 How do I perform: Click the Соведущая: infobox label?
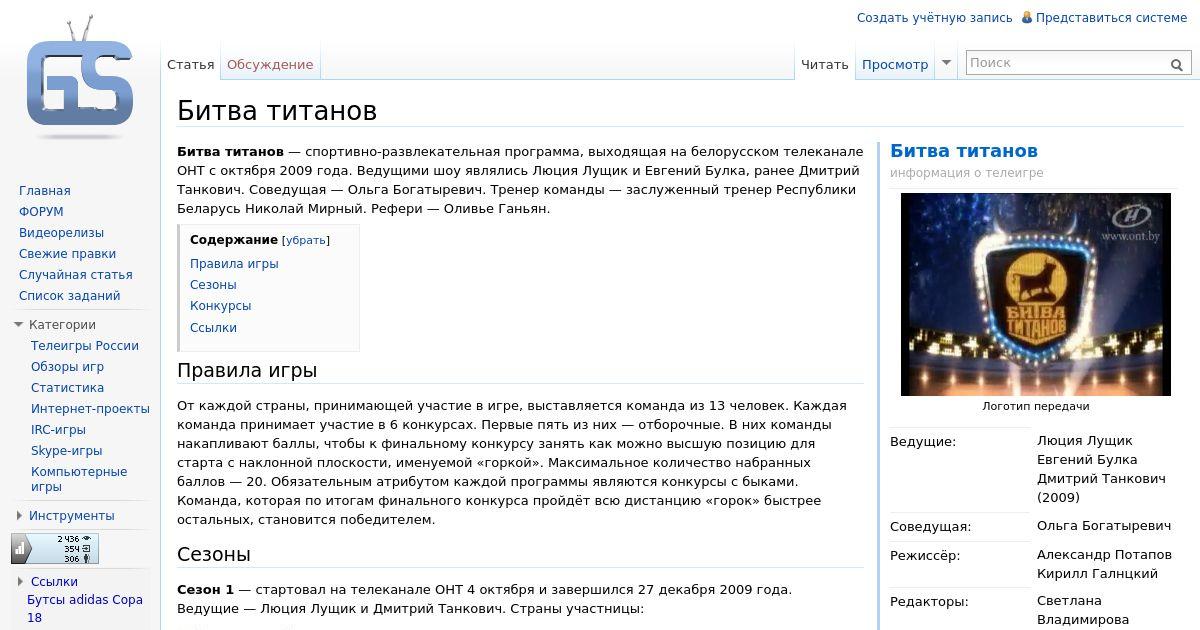point(930,527)
